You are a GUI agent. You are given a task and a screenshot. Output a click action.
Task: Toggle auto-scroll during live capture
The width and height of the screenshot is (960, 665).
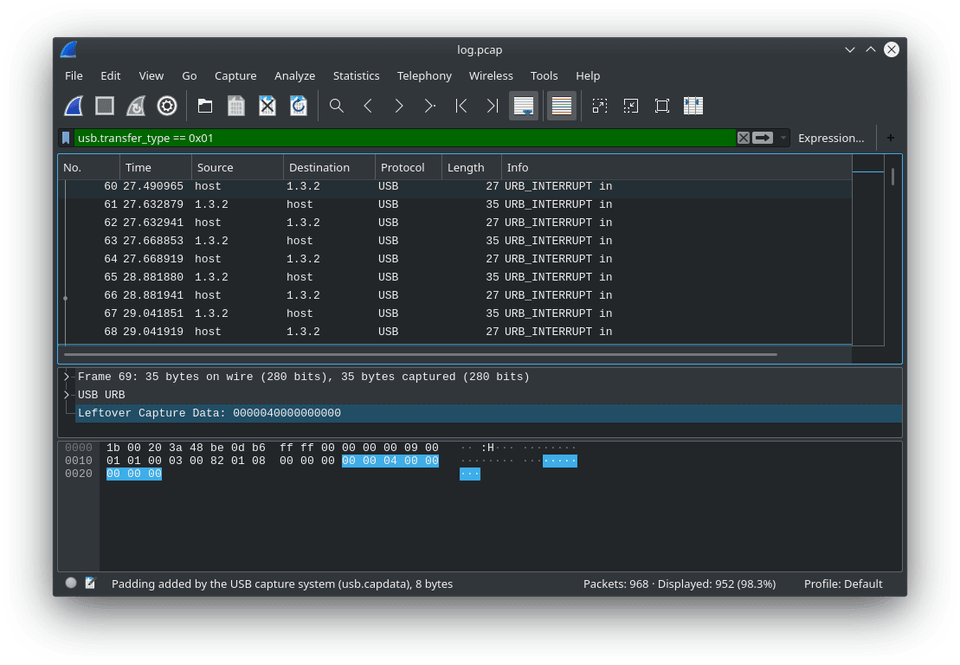tap(523, 106)
